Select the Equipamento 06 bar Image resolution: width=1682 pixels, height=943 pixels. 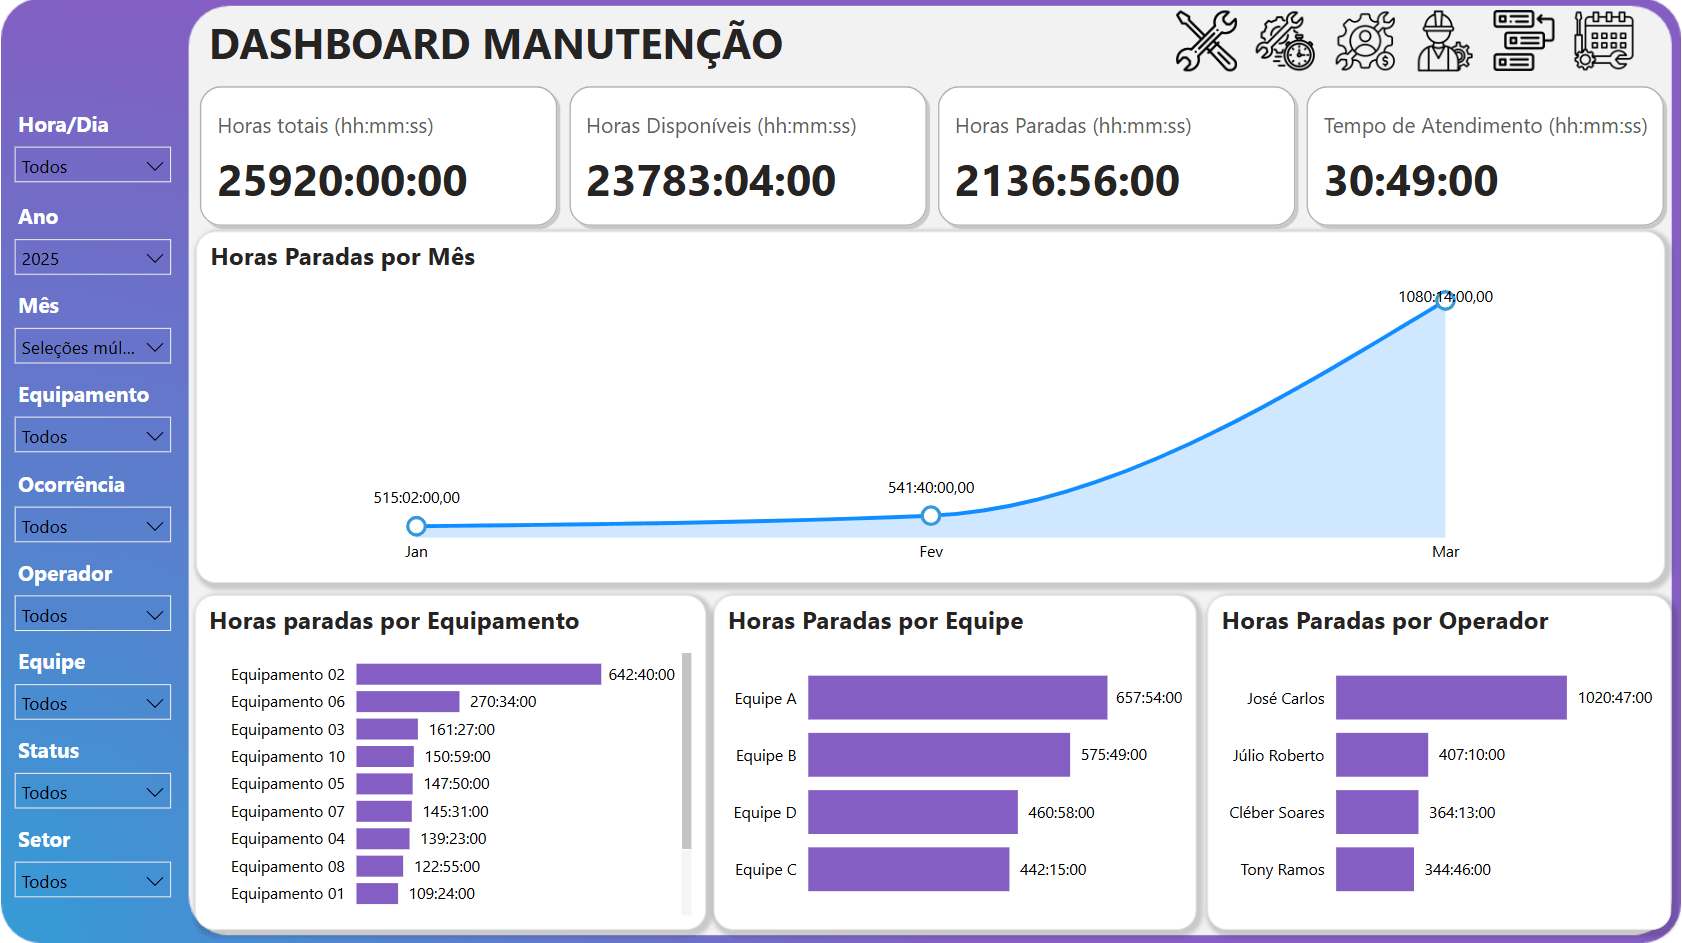click(x=408, y=702)
